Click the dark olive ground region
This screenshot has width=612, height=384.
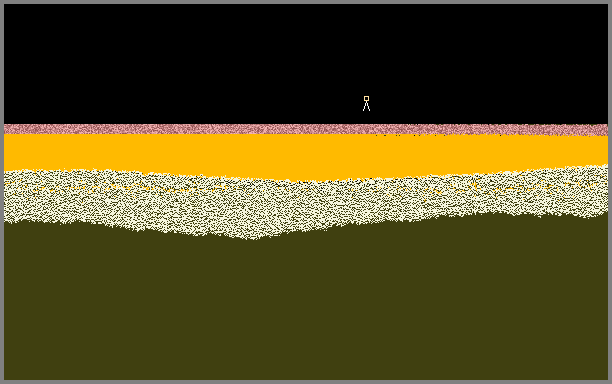[306, 304]
